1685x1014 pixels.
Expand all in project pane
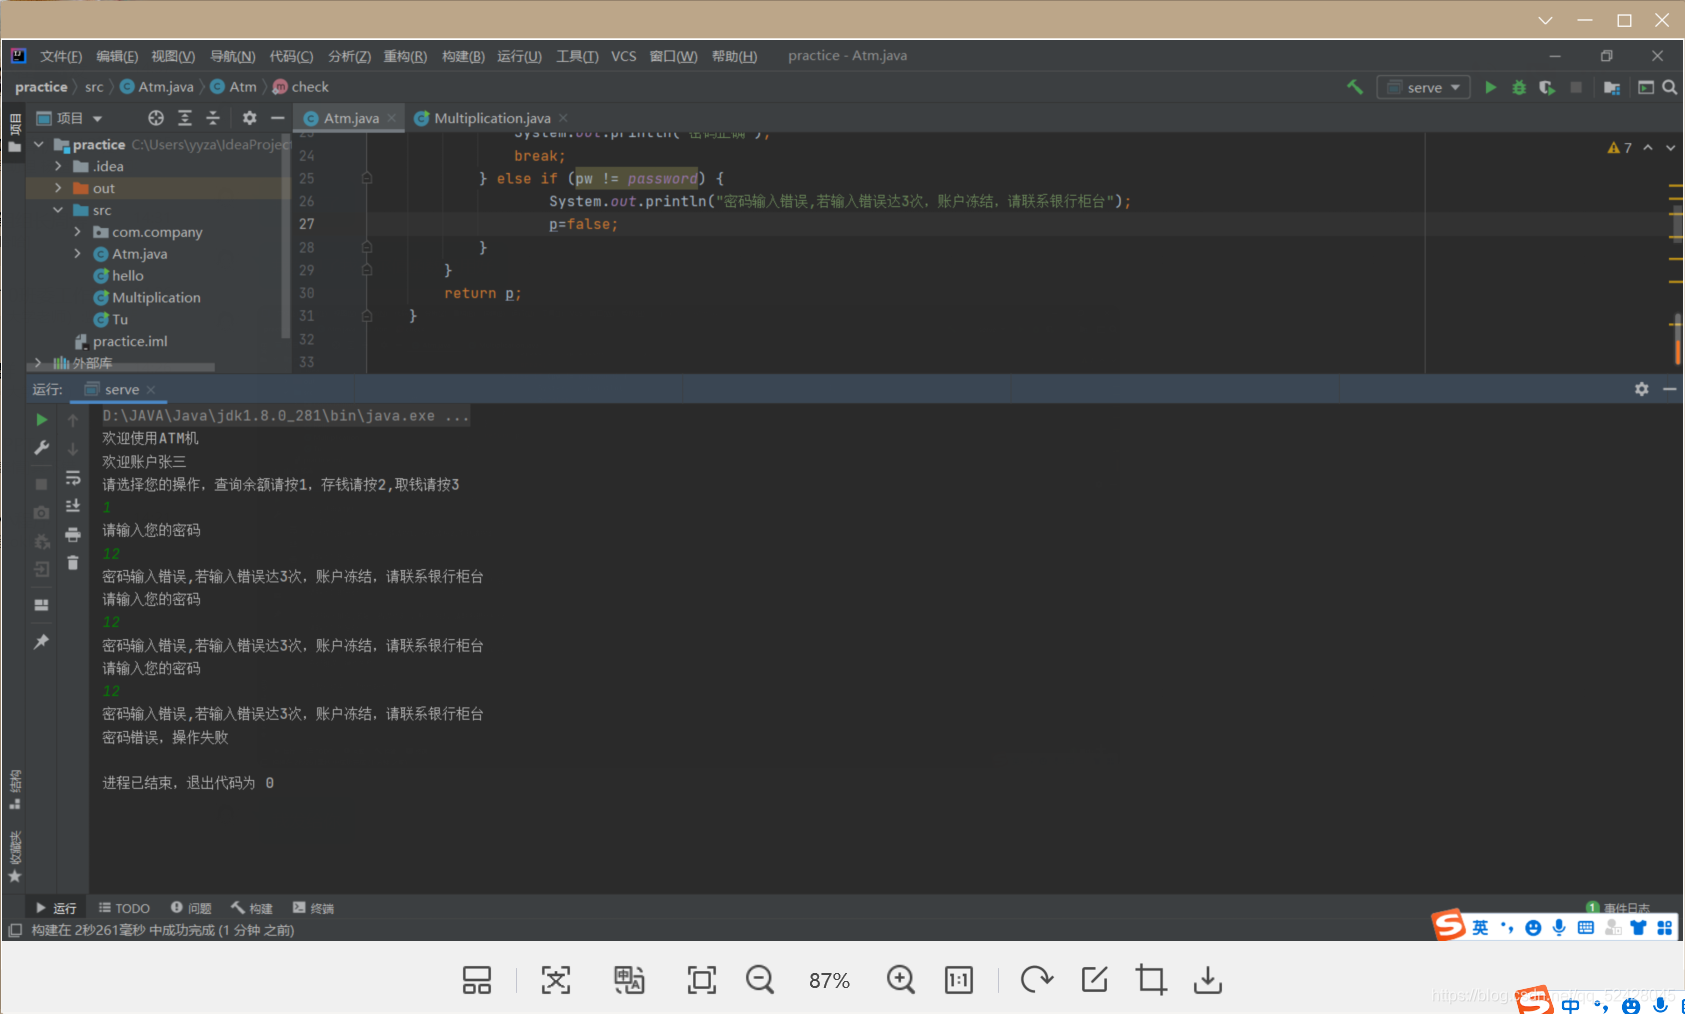point(185,118)
